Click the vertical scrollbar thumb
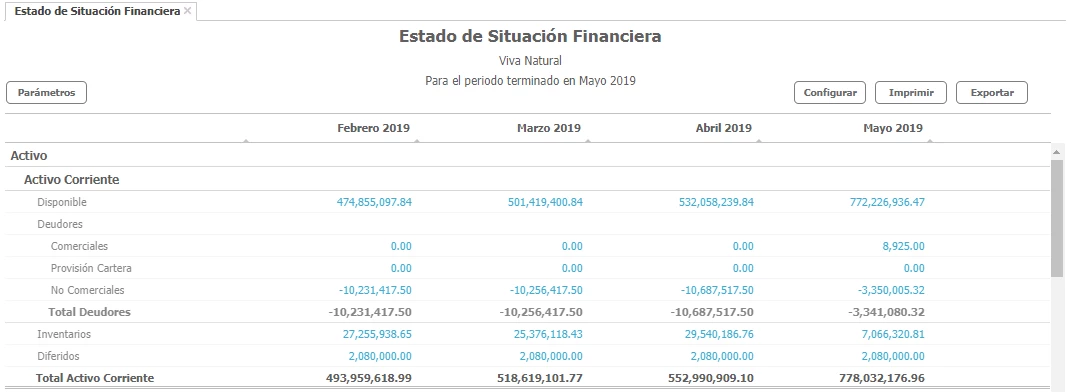 pos(1056,219)
